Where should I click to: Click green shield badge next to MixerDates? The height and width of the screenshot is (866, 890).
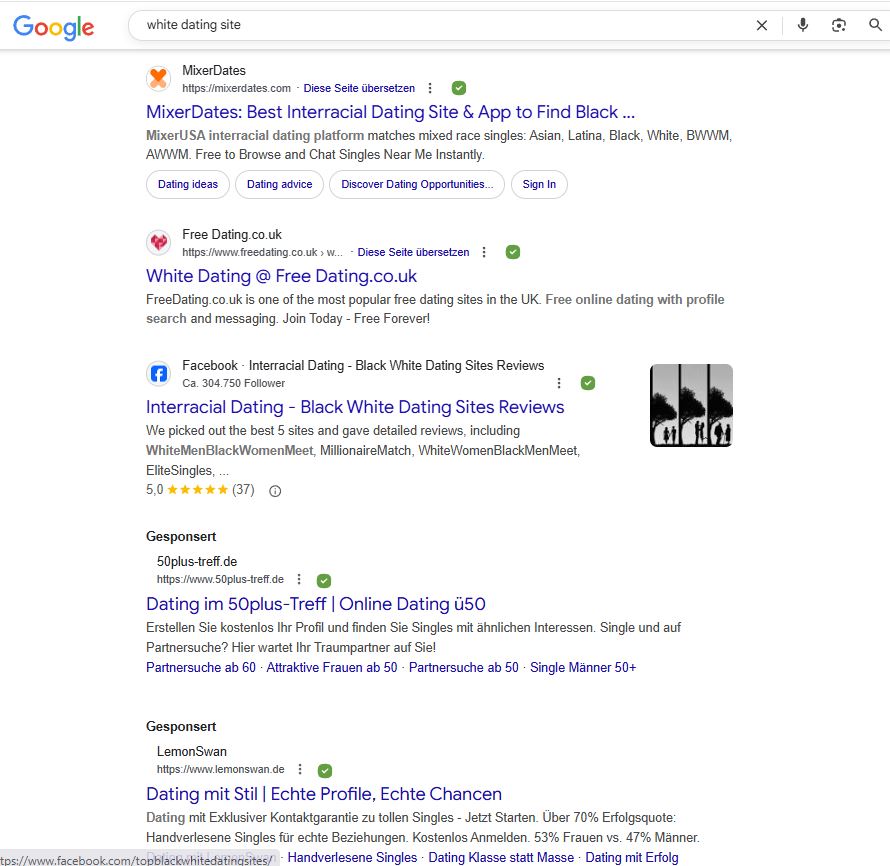pyautogui.click(x=459, y=88)
